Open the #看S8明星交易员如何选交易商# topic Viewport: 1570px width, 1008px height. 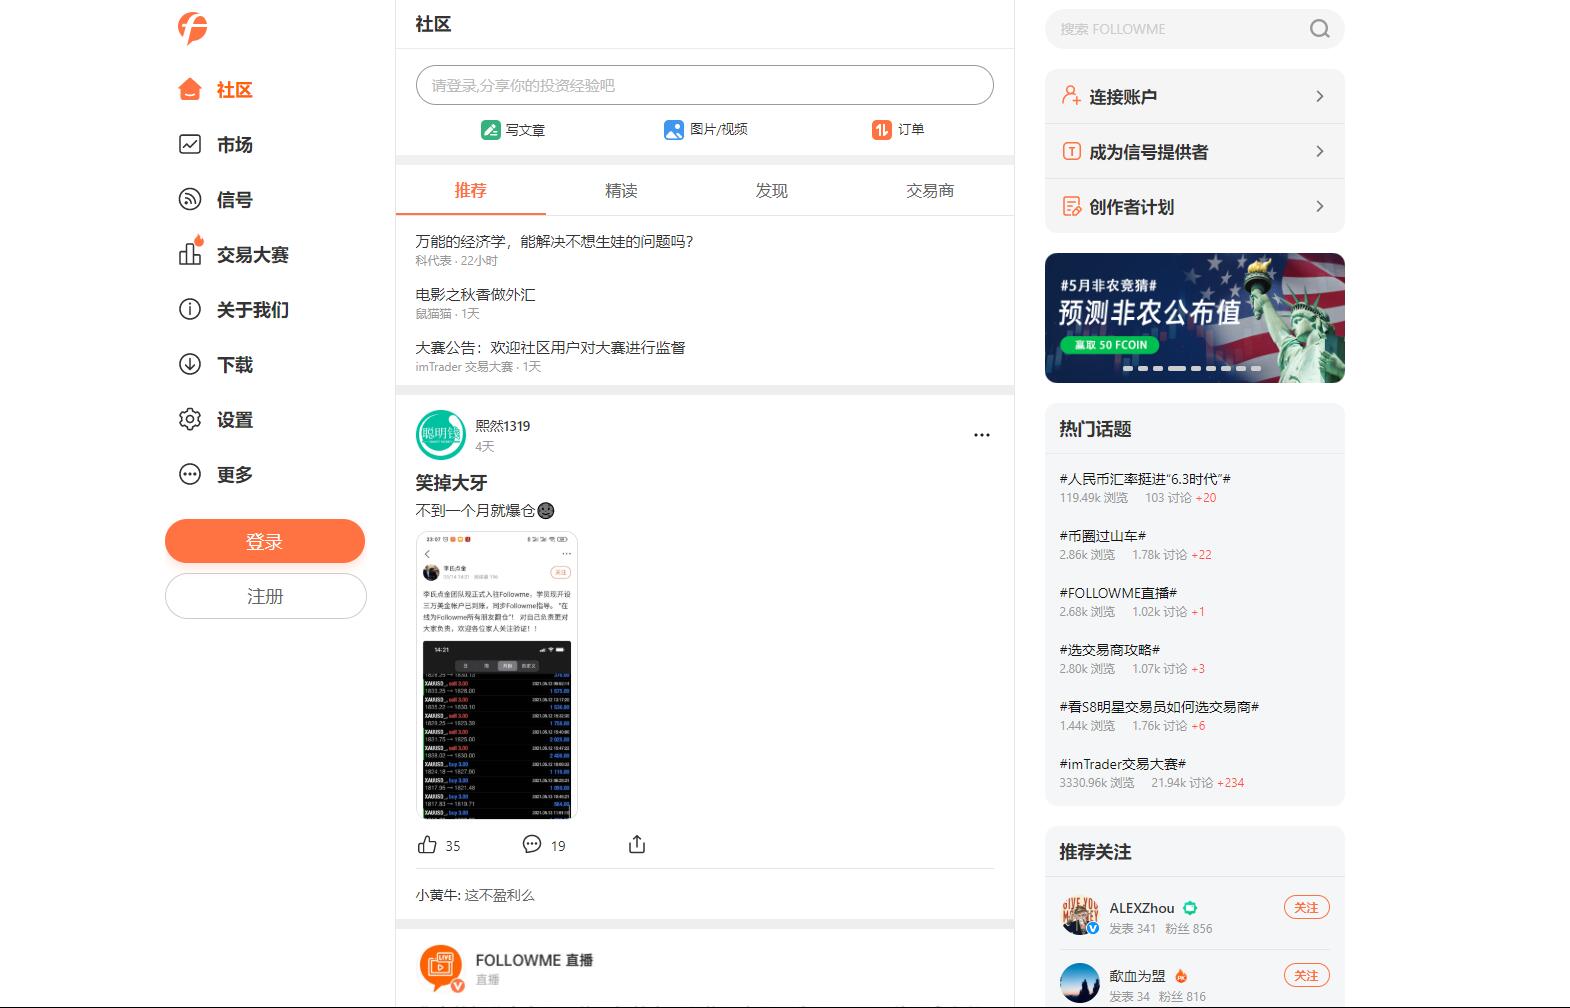pos(1159,707)
